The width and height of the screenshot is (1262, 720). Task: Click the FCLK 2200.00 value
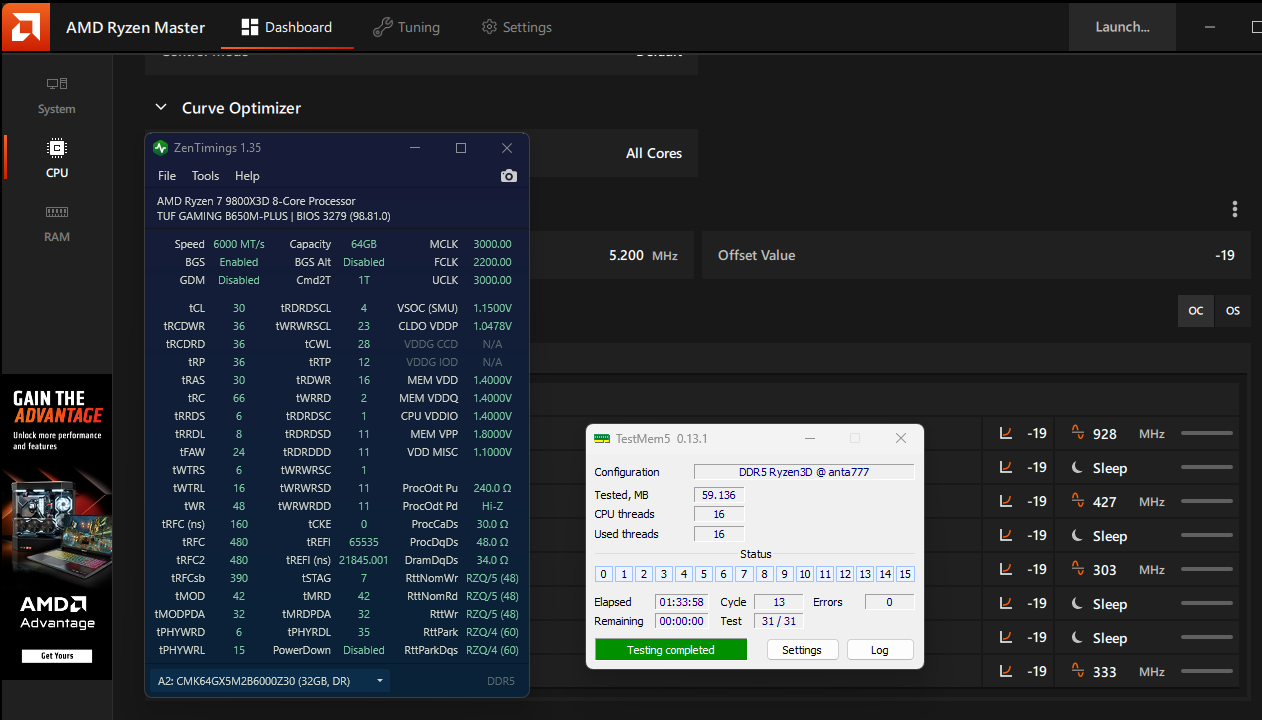pyautogui.click(x=492, y=262)
